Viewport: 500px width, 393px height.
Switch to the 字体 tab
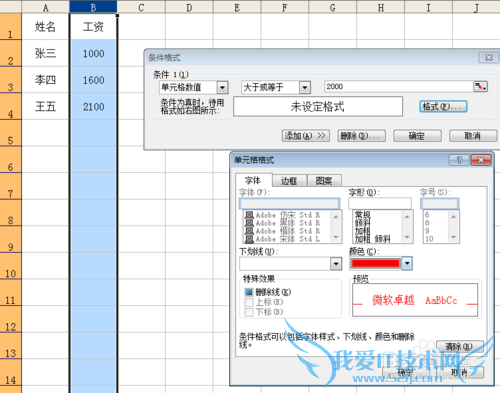253,180
